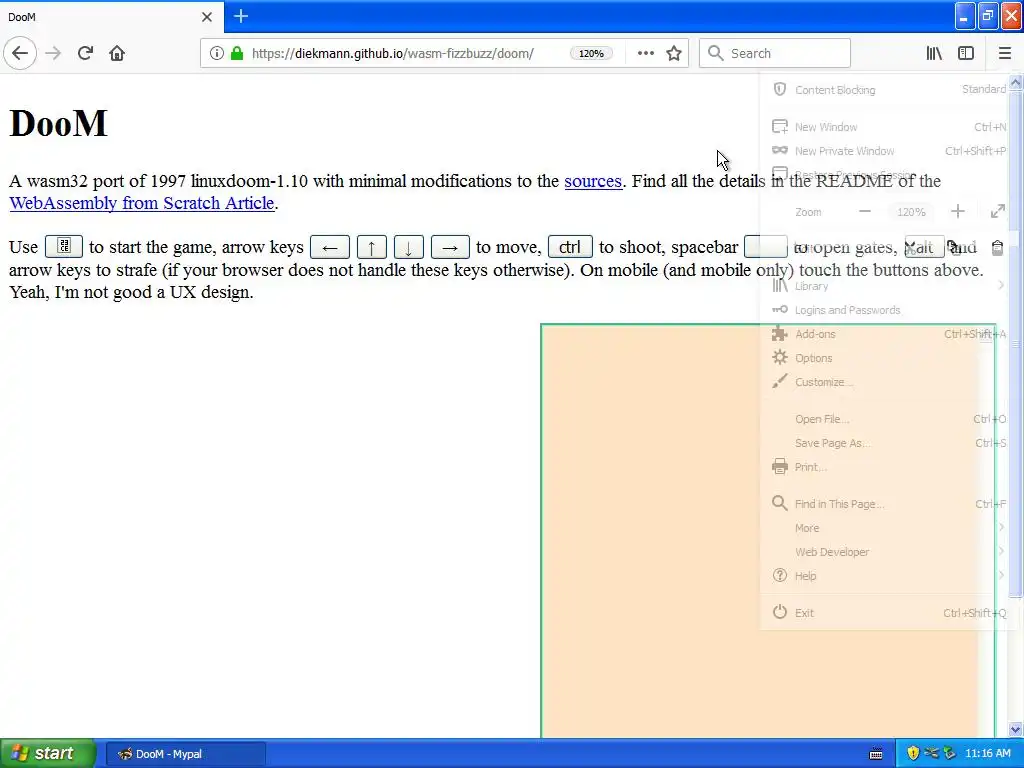The image size is (1024, 768).
Task: Open Content Blocking in the menu
Action: pyautogui.click(x=889, y=90)
